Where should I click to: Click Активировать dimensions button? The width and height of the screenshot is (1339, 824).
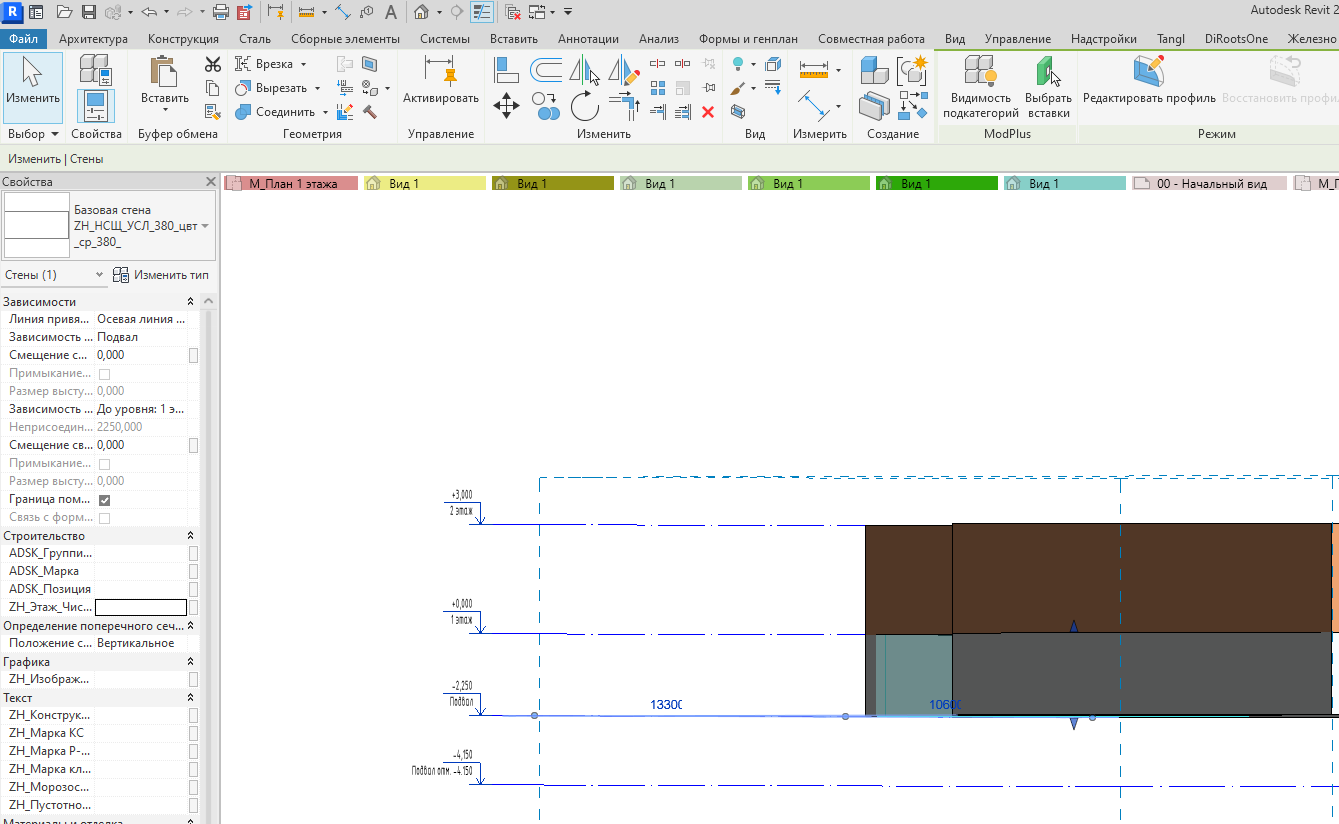pyautogui.click(x=441, y=81)
